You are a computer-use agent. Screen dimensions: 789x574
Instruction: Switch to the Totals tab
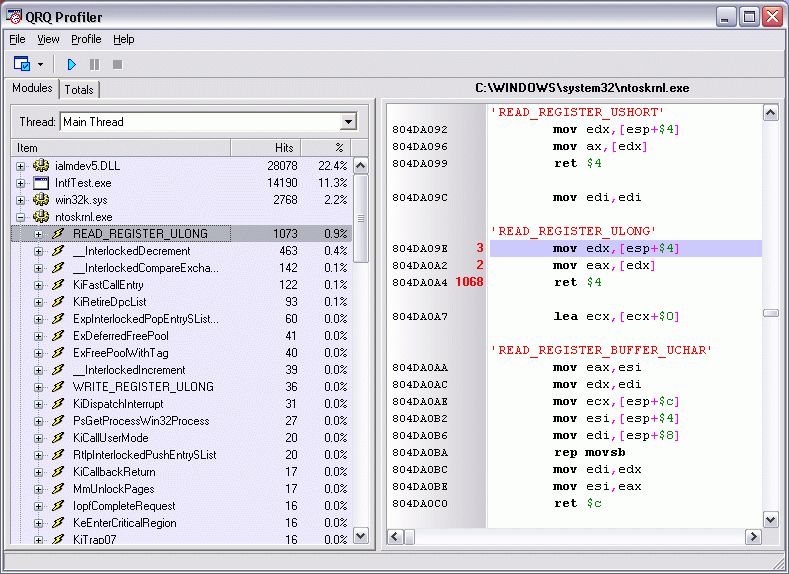pos(79,90)
